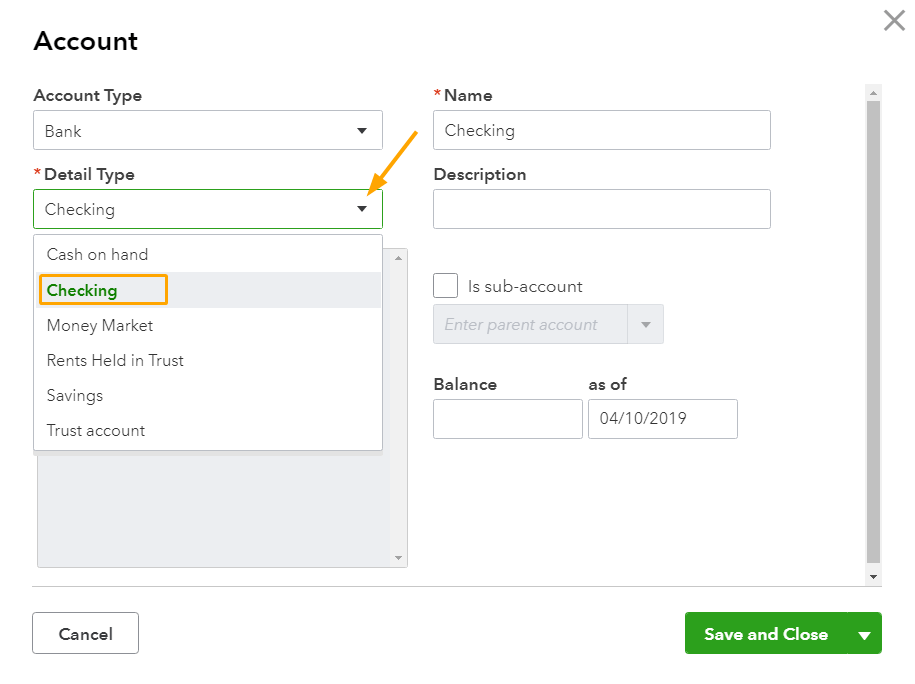Expand the parent account dropdown arrow
Image resolution: width=915 pixels, height=684 pixels.
[645, 325]
